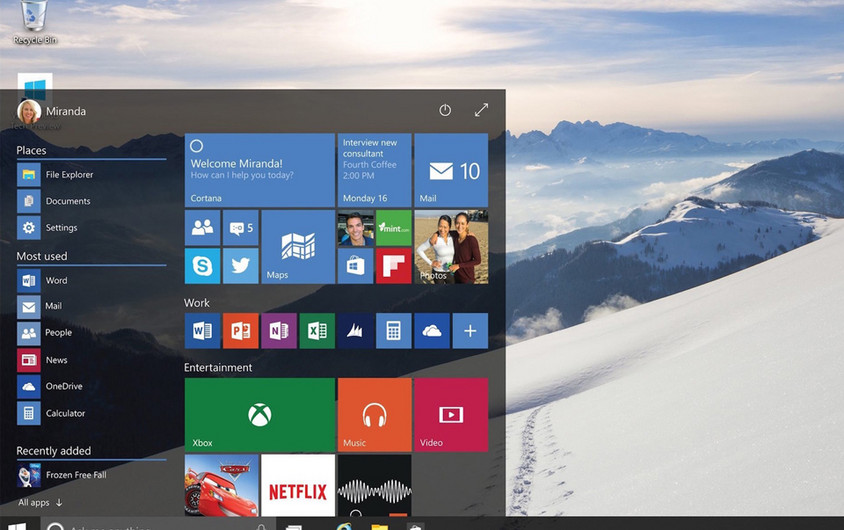
Task: Click the Ask me anything search box
Action: (x=158, y=525)
